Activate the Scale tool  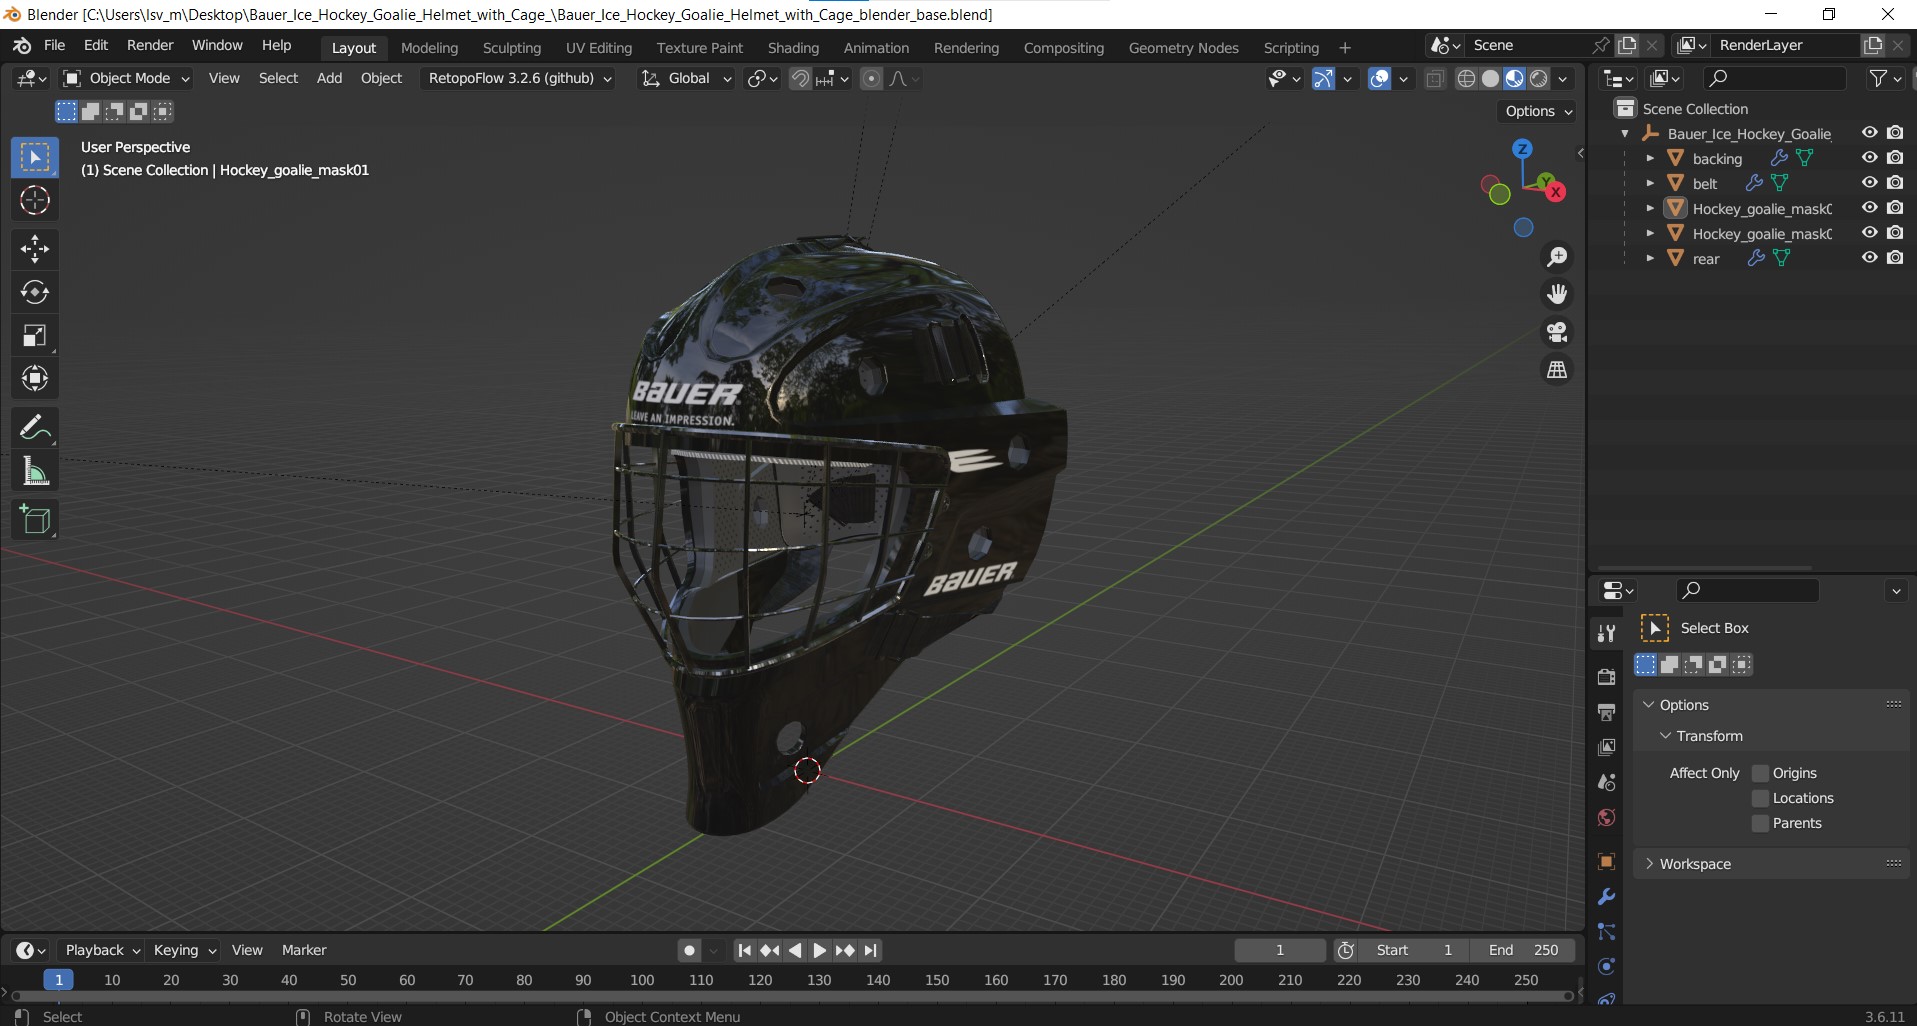coord(35,335)
